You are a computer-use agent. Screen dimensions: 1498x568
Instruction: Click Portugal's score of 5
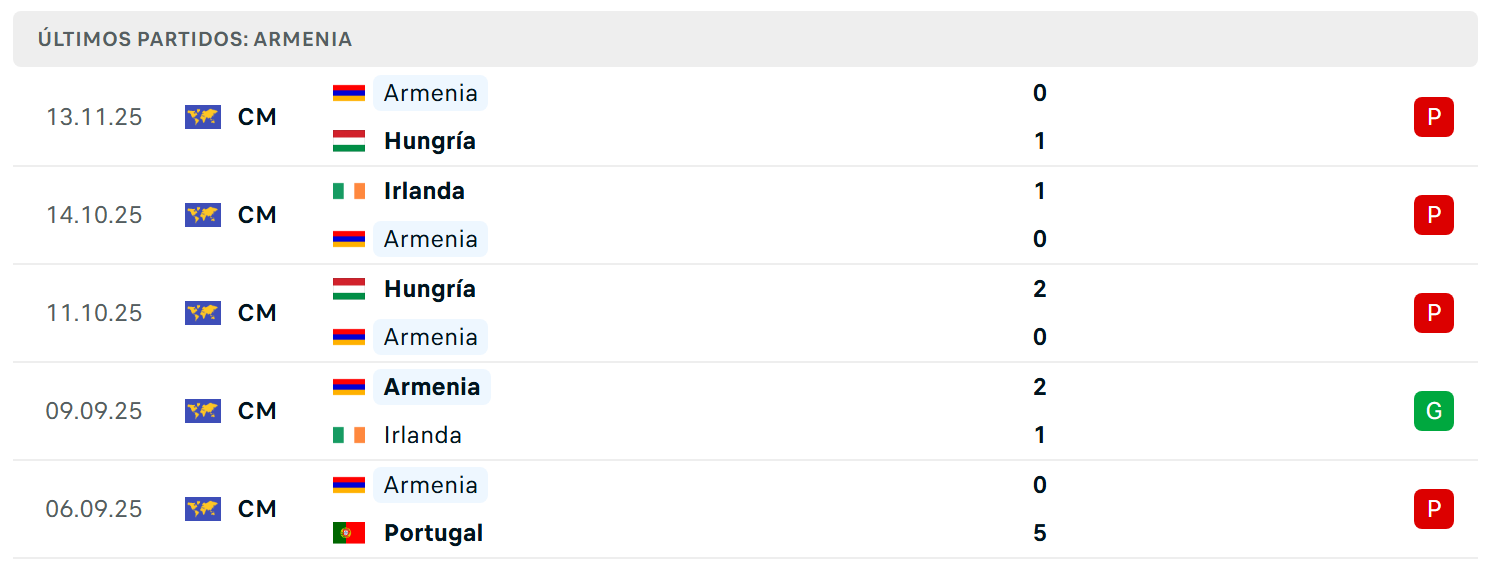pos(1040,533)
